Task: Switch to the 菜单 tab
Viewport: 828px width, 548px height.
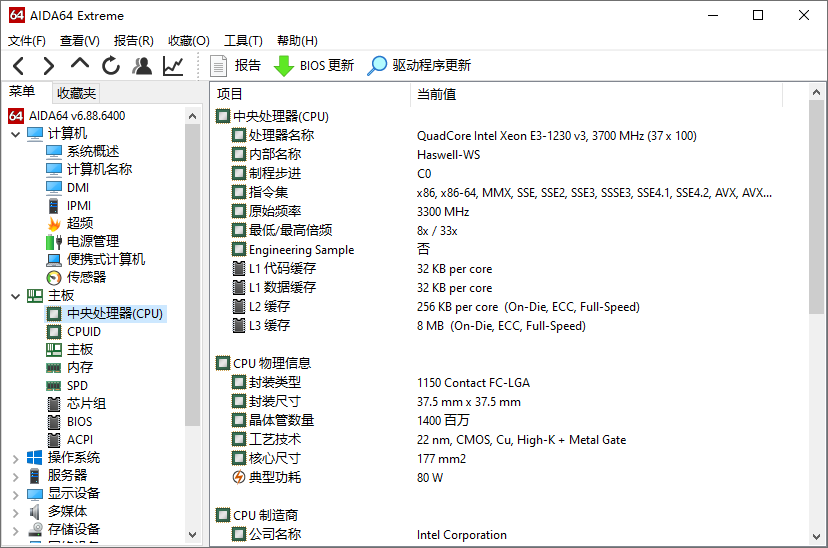Action: point(22,92)
